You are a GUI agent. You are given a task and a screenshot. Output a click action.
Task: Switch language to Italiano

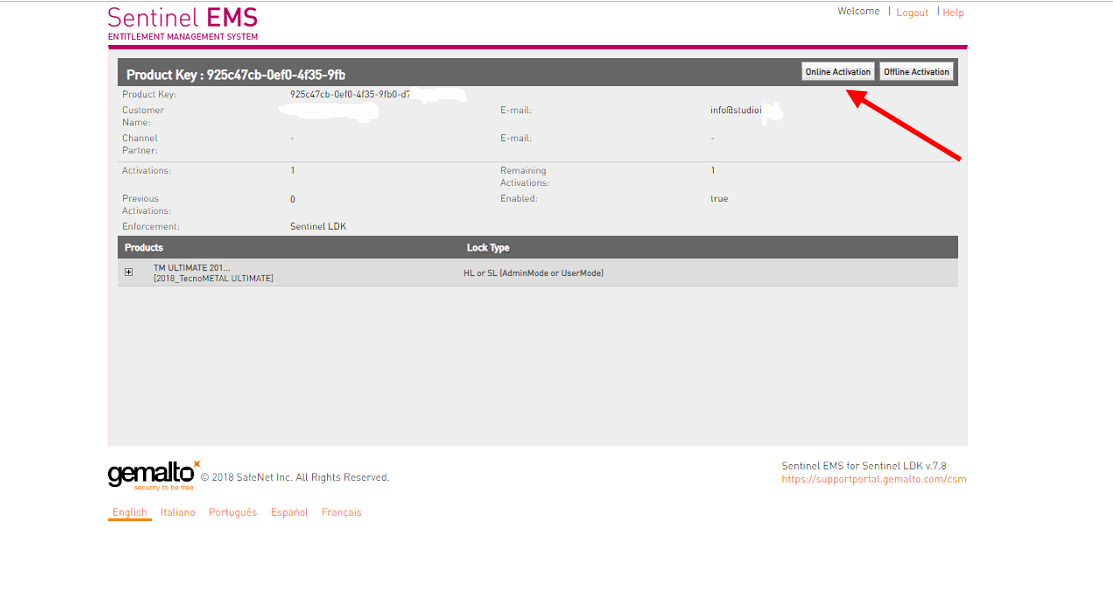coord(177,512)
